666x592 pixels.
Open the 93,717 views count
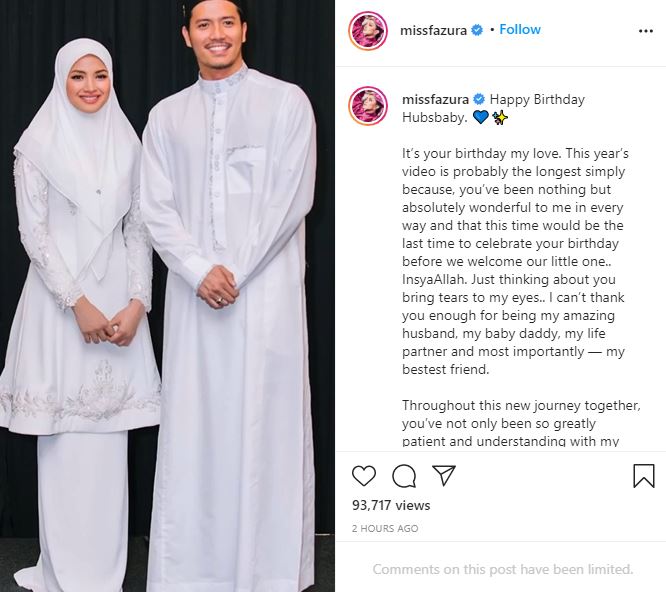tap(391, 505)
